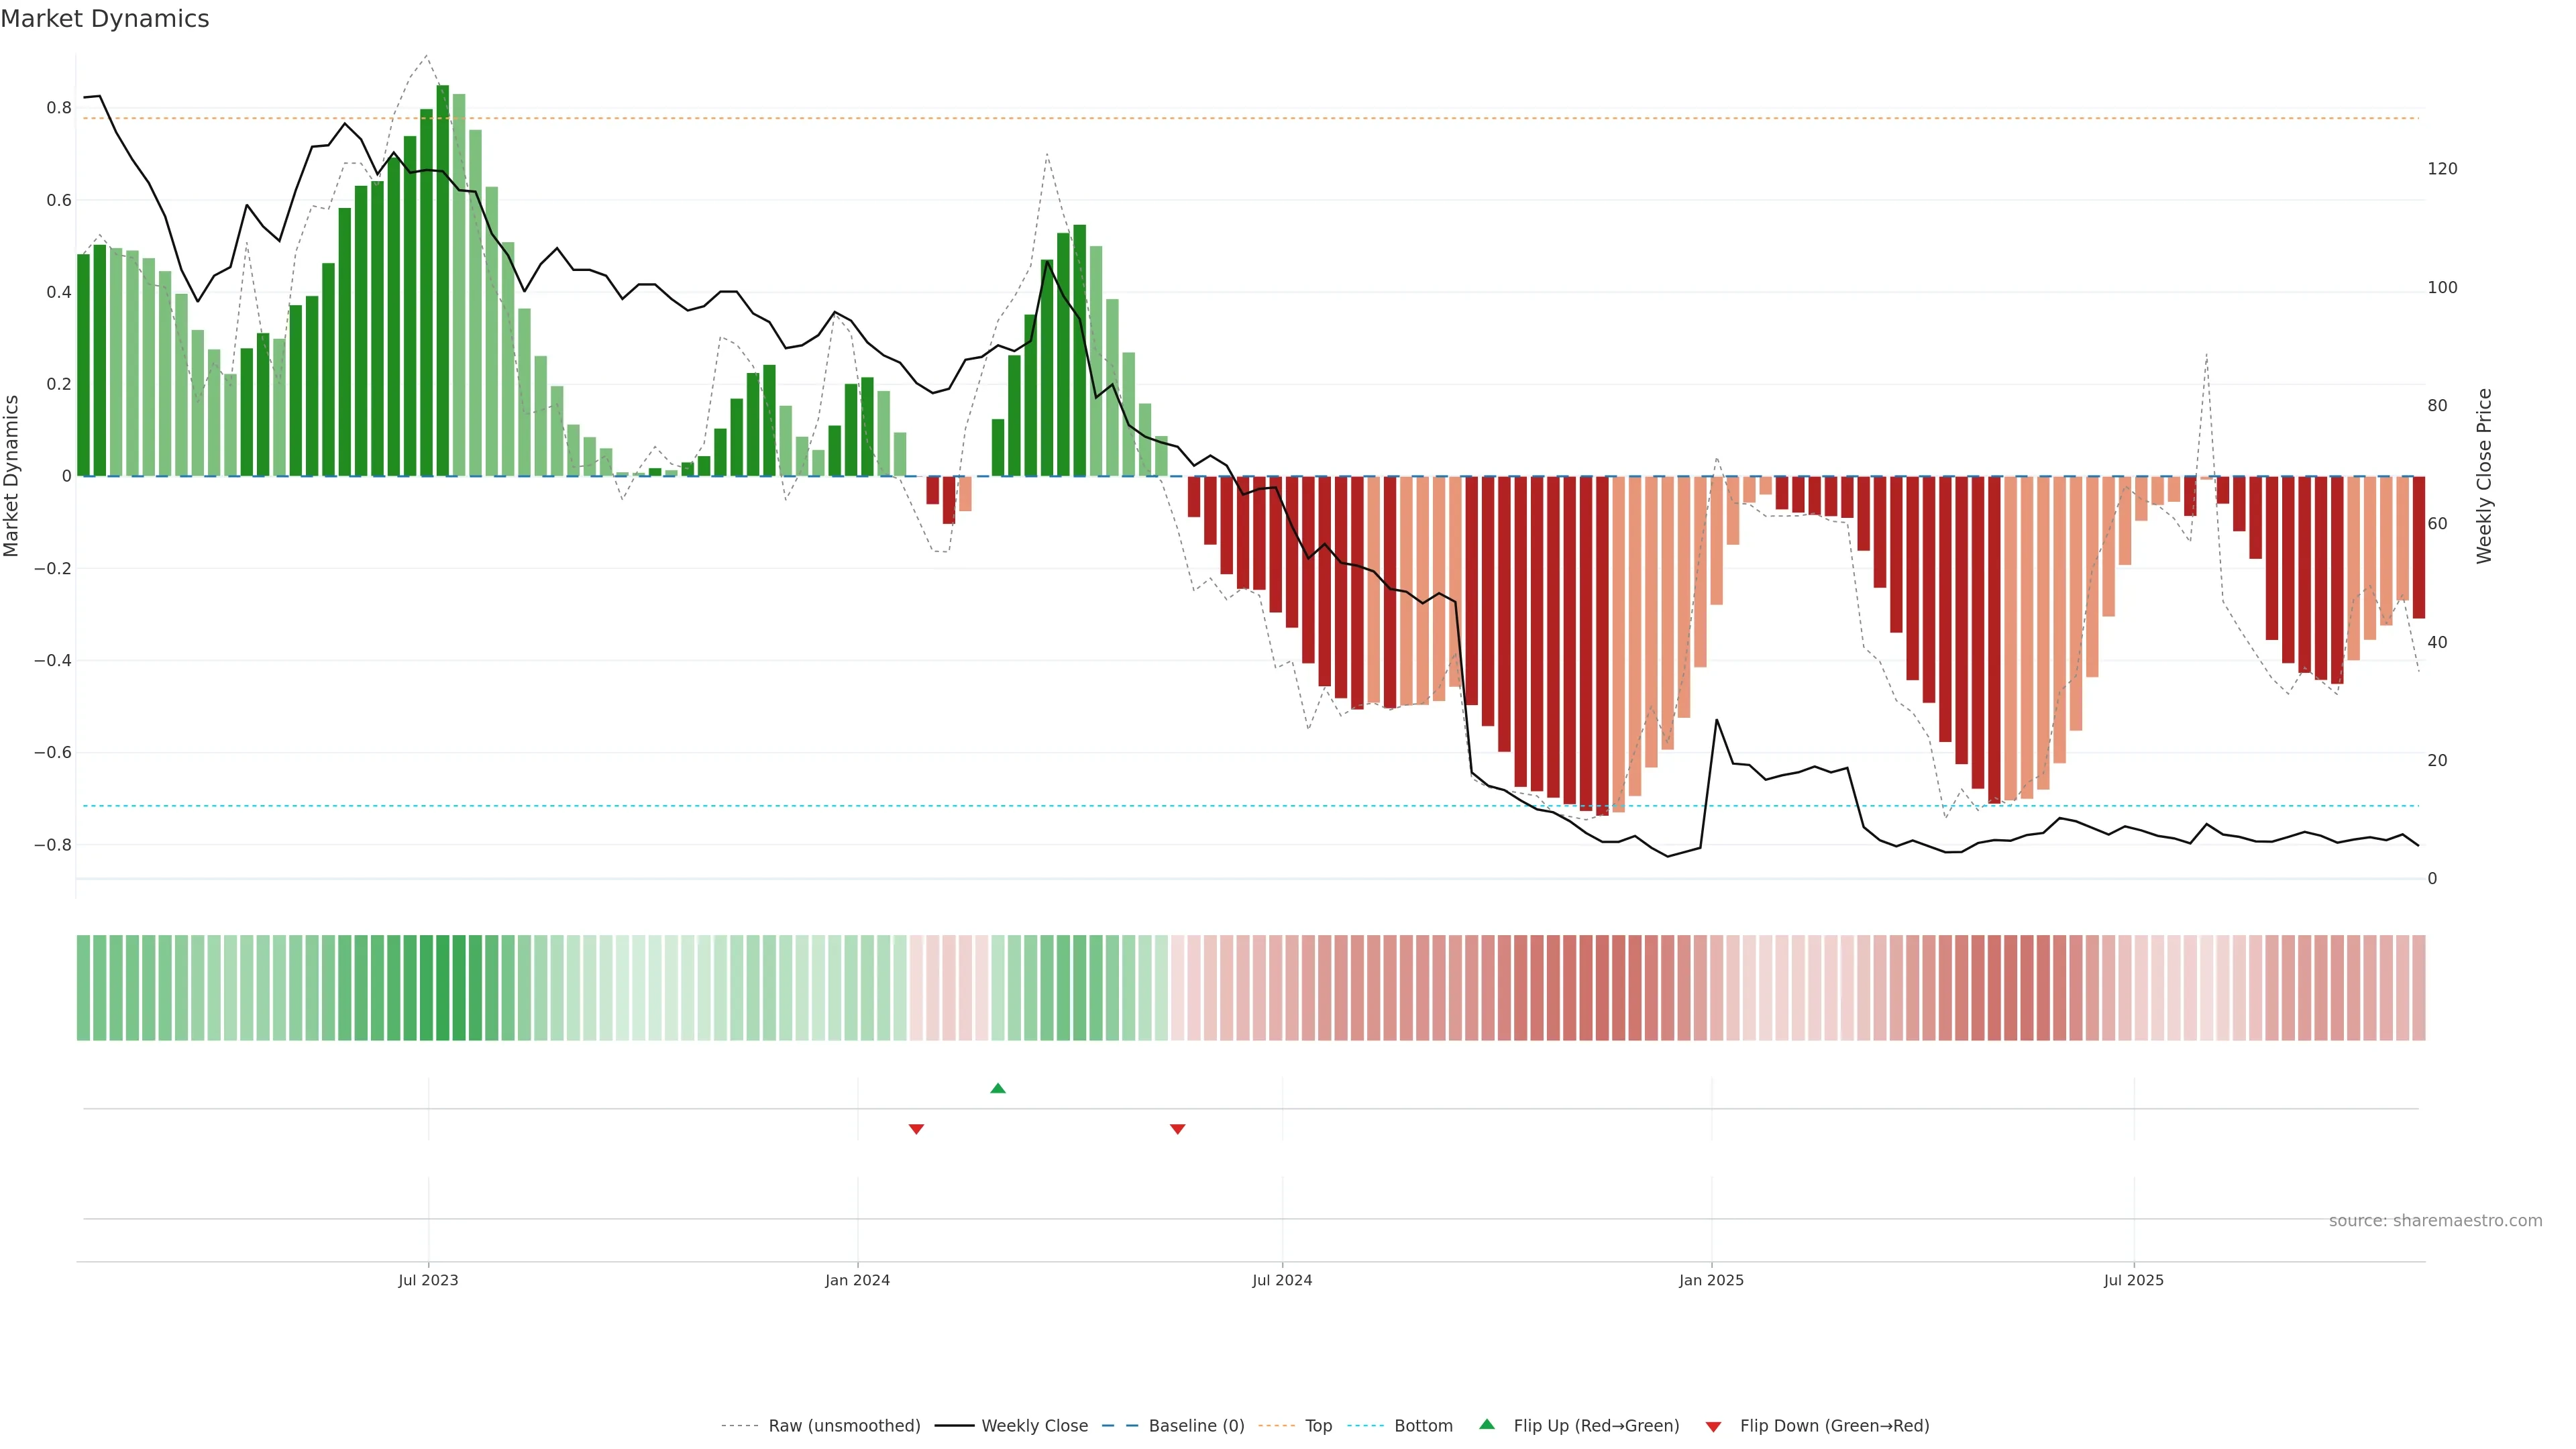
Task: Click the red Flip Down marker before Jul 2024
Action: (1177, 1129)
